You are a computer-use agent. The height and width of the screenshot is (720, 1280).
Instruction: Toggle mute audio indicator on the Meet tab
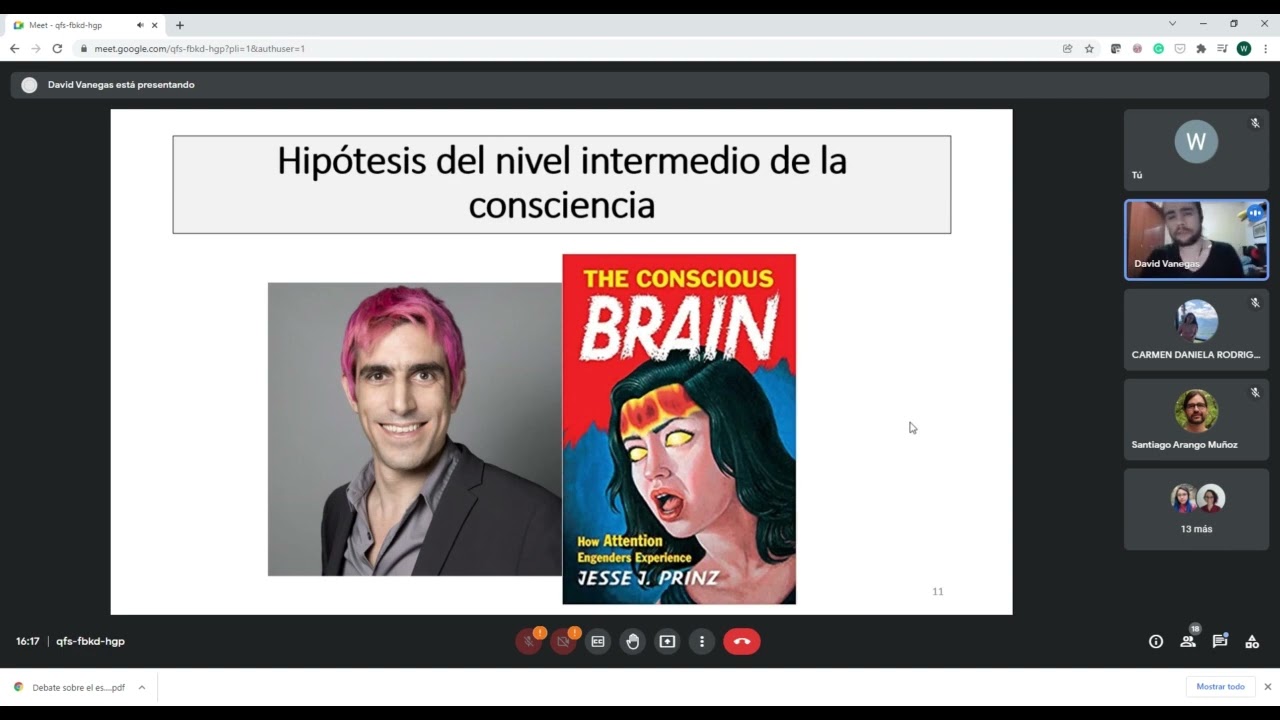(140, 25)
